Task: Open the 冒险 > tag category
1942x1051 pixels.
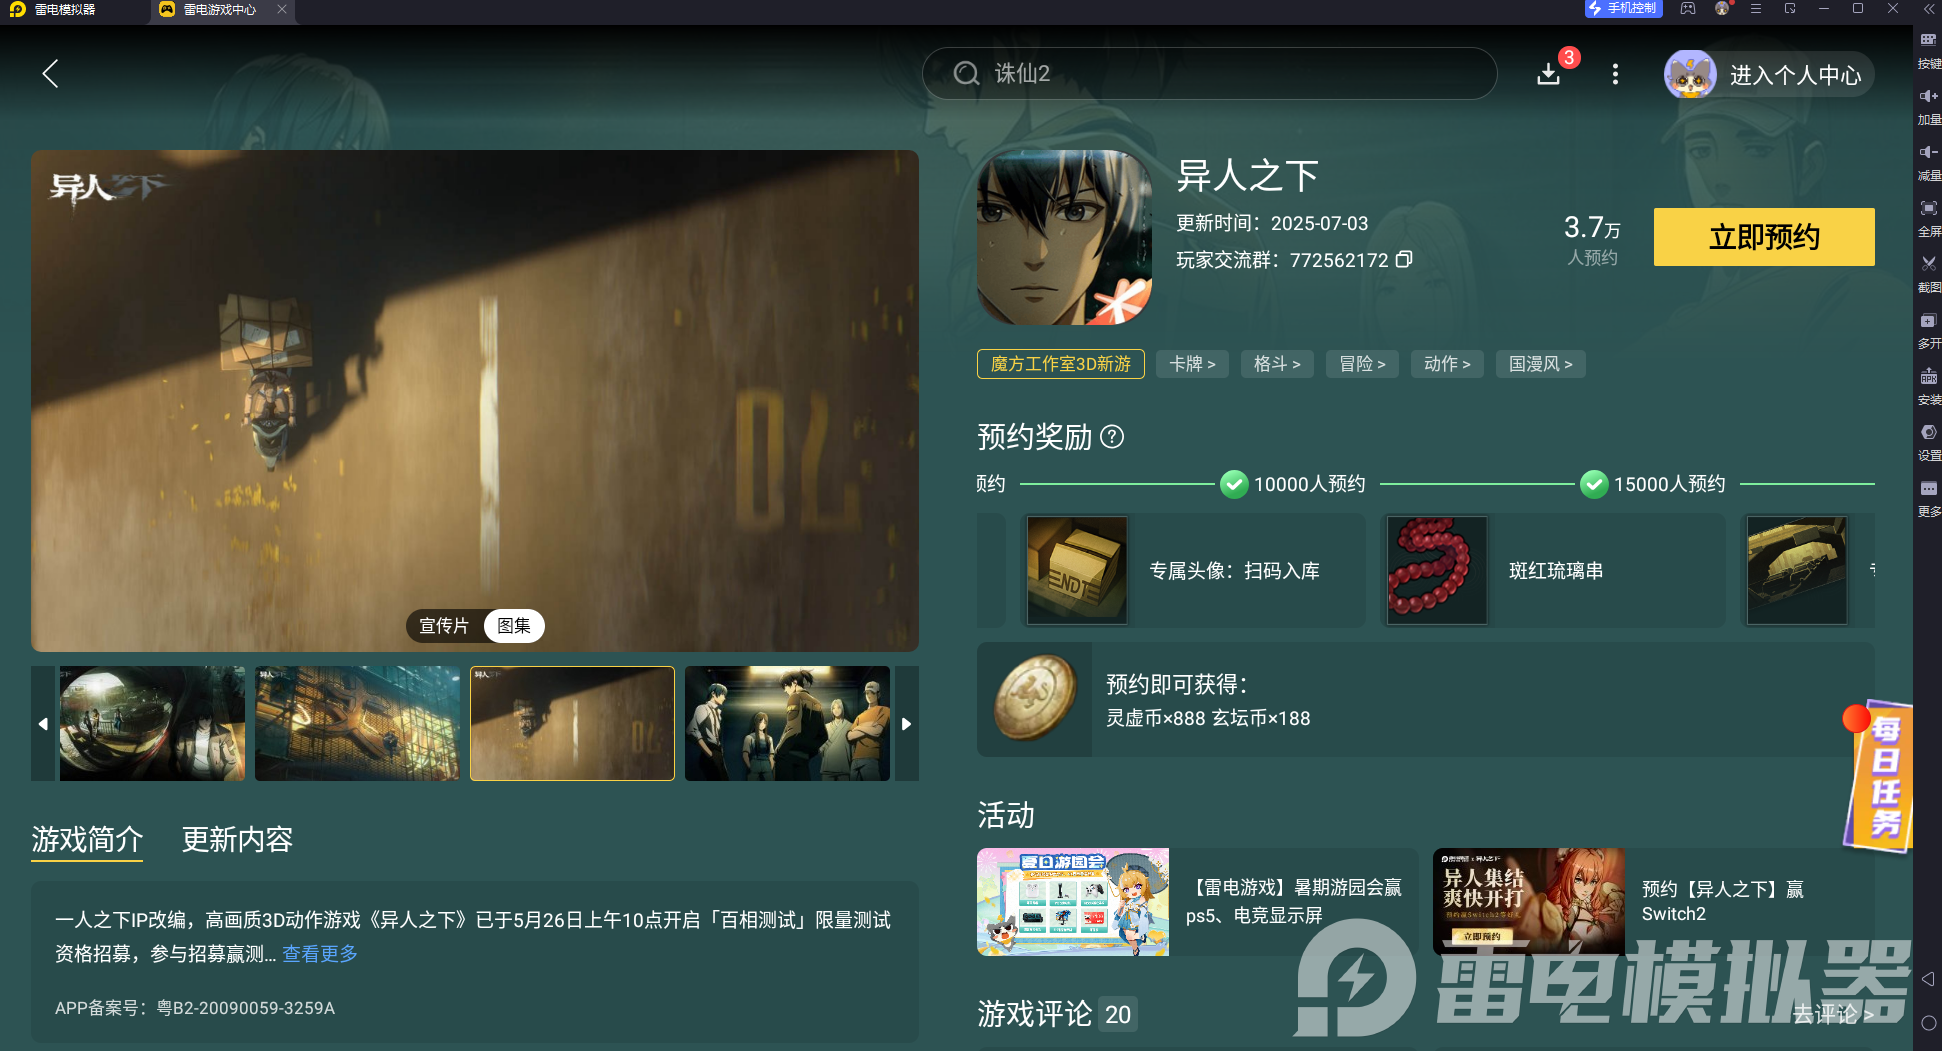Action: [x=1363, y=364]
